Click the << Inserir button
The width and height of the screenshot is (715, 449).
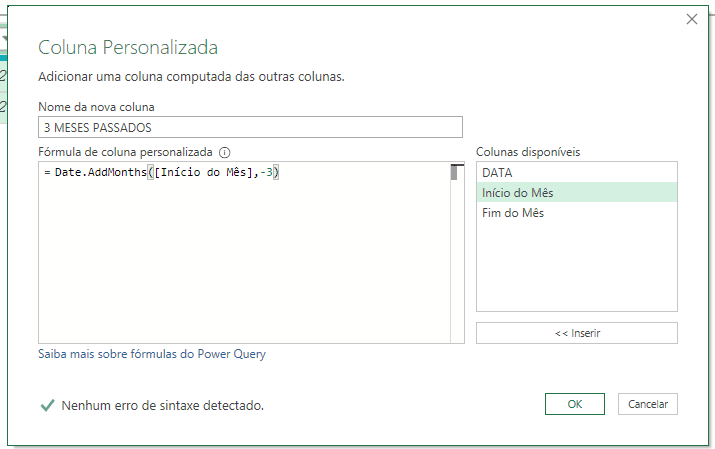pyautogui.click(x=577, y=333)
